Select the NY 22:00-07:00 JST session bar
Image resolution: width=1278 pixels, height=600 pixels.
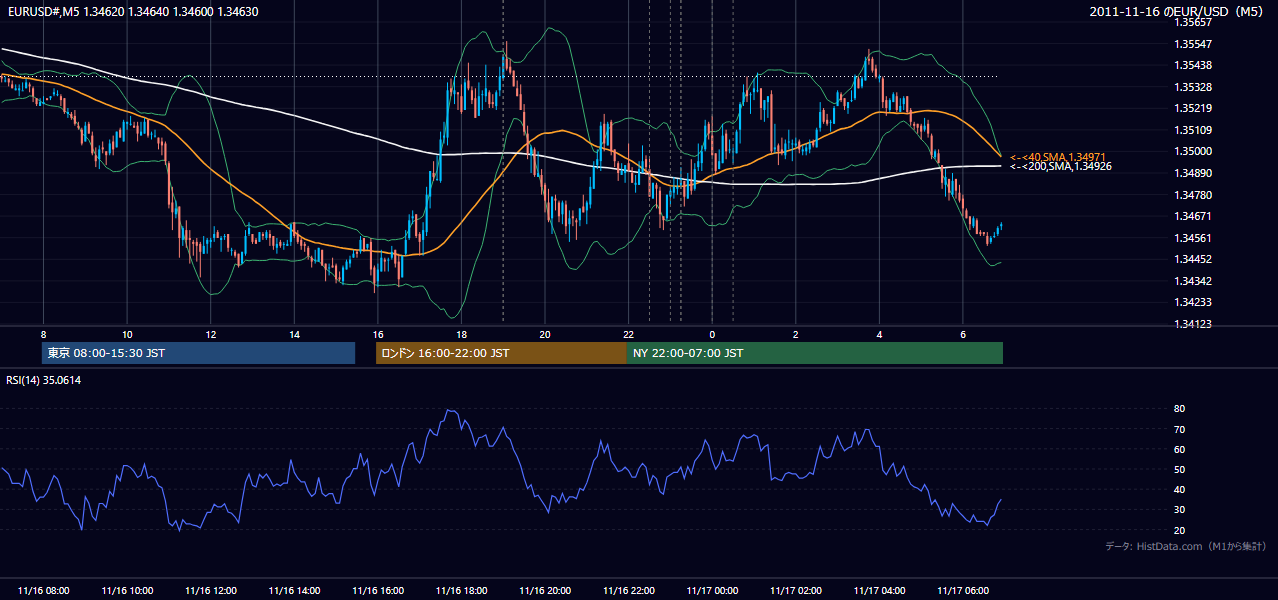pos(815,353)
